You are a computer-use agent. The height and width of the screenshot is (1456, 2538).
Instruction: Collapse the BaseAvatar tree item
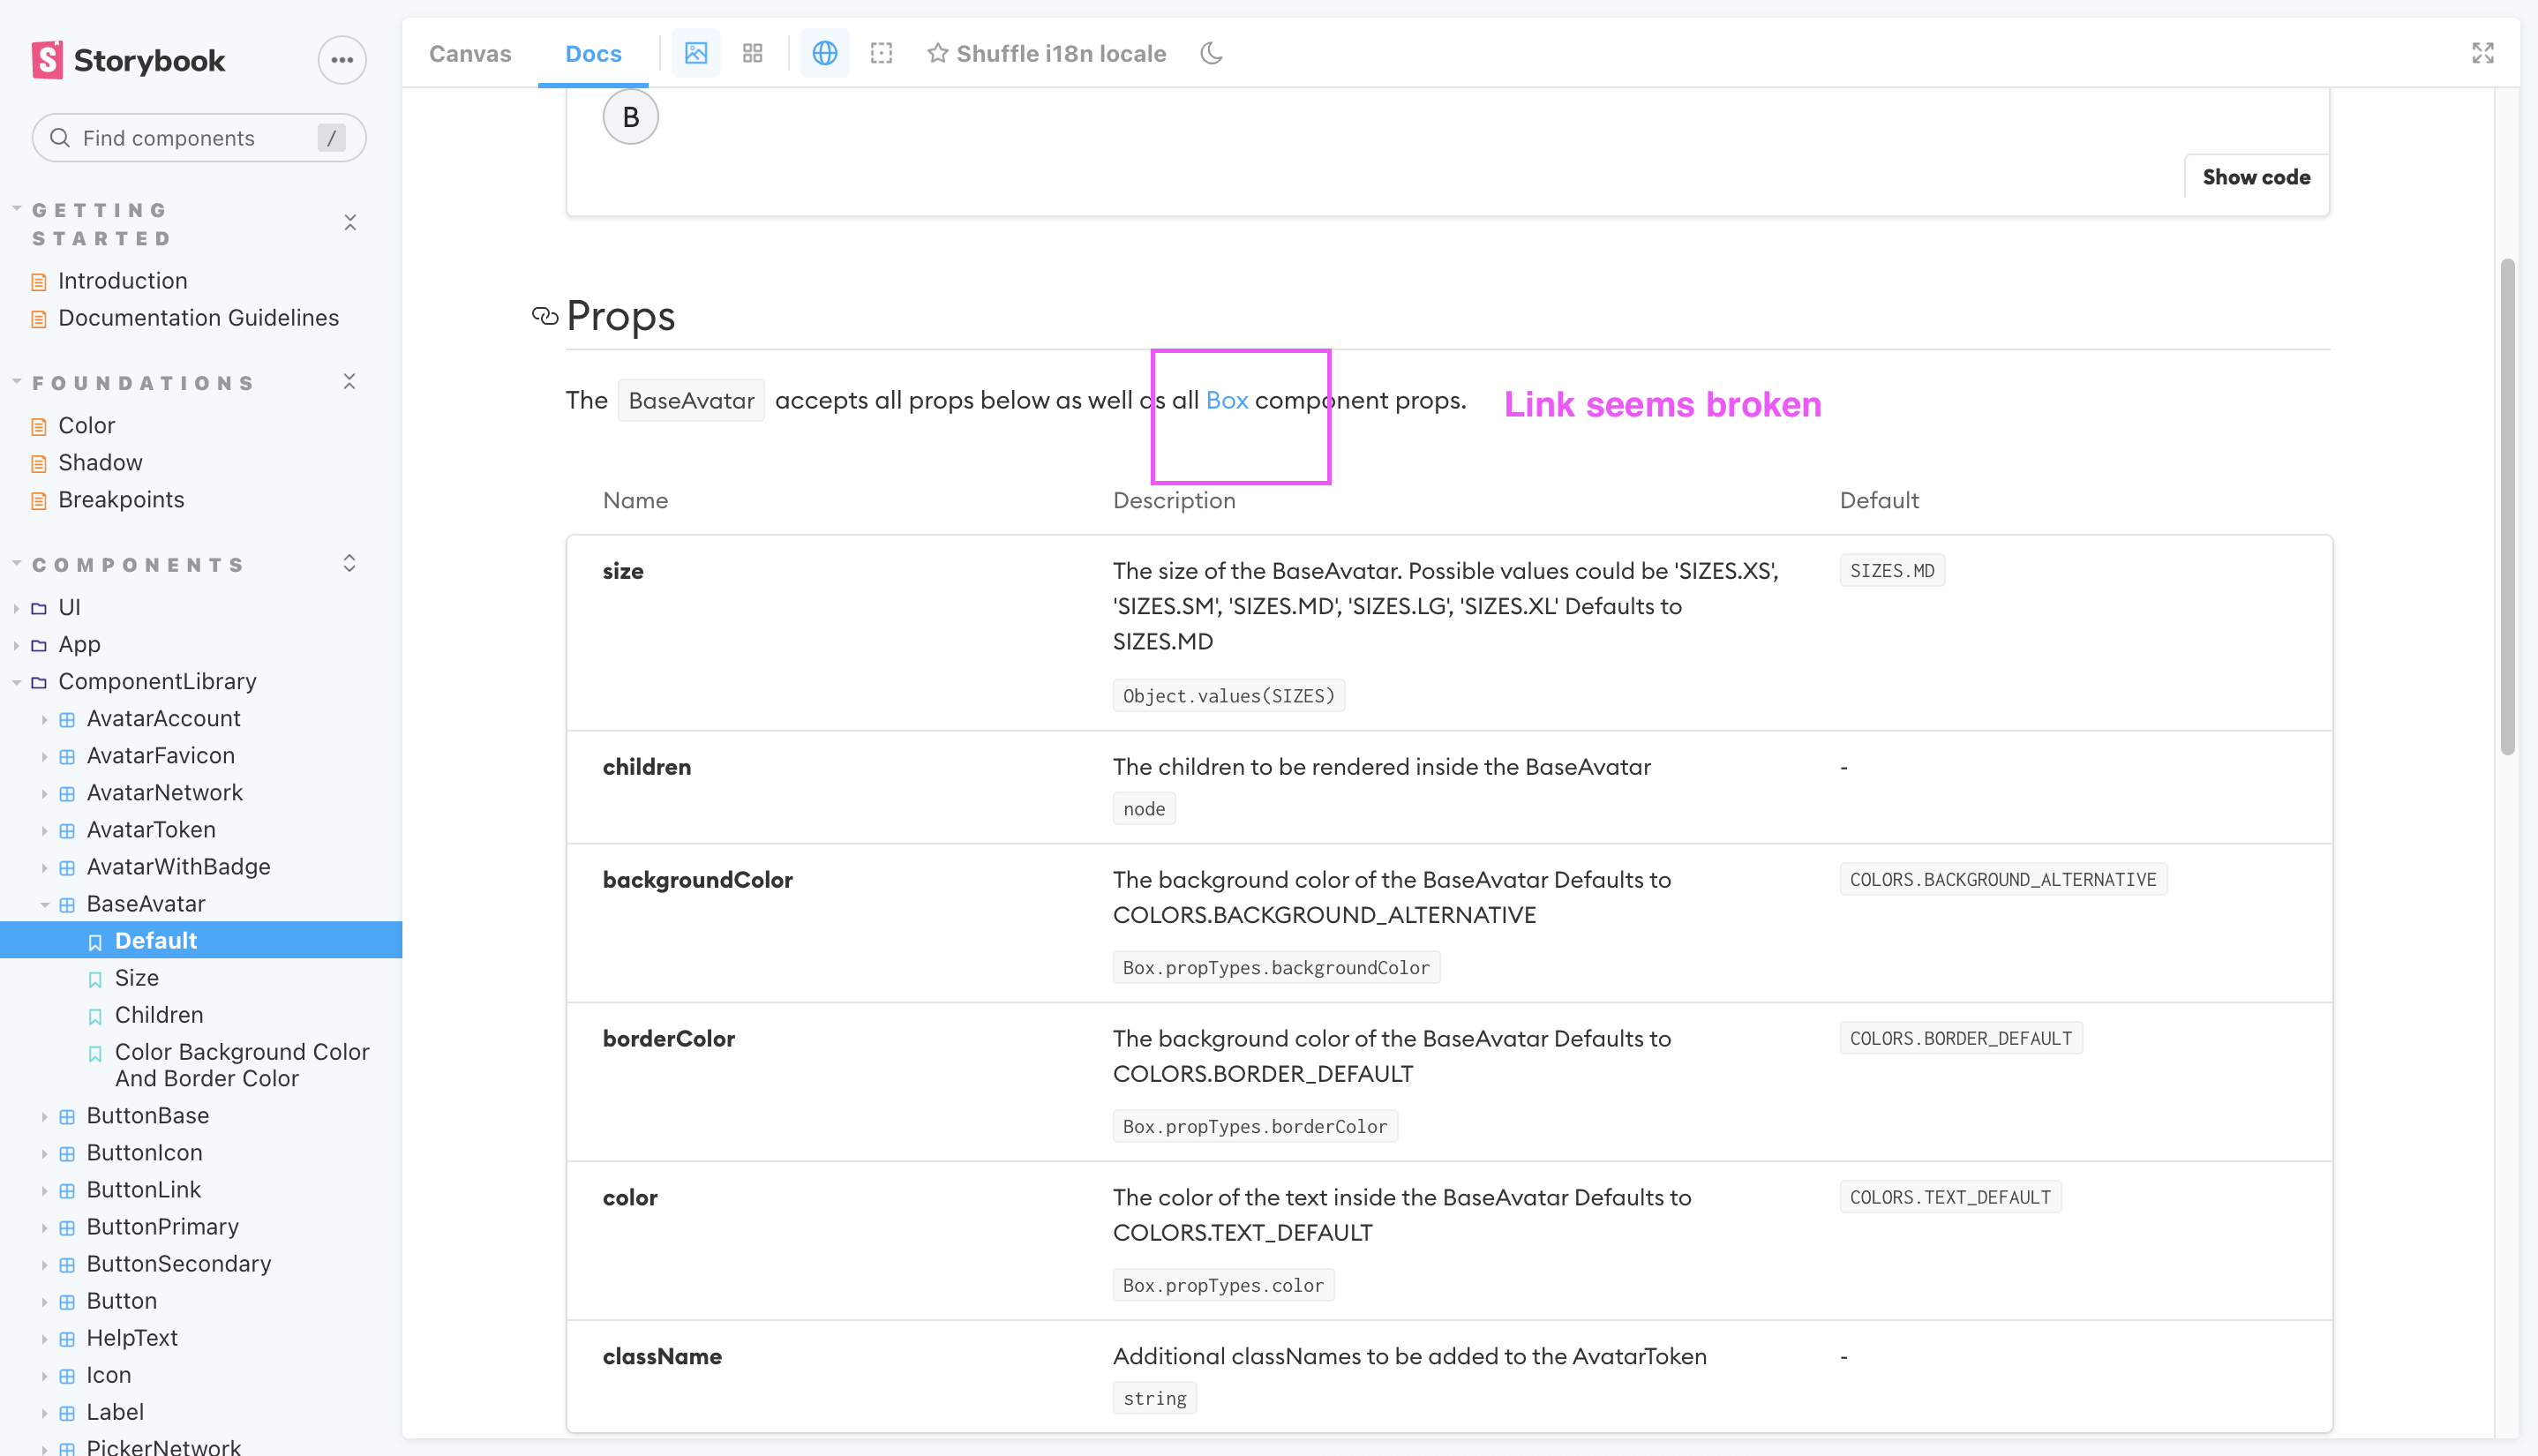click(x=45, y=903)
